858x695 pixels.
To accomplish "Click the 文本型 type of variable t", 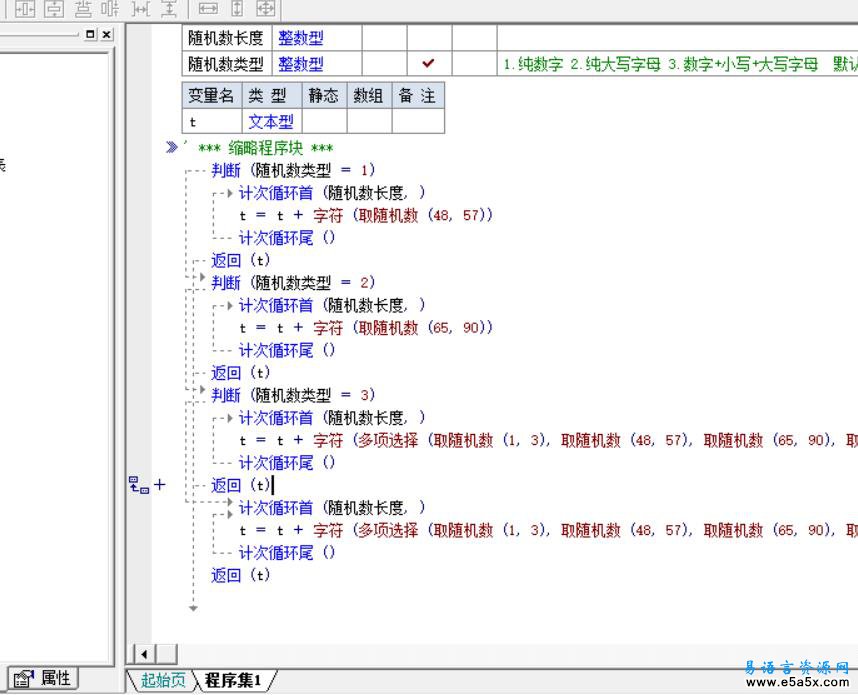I will coord(271,122).
